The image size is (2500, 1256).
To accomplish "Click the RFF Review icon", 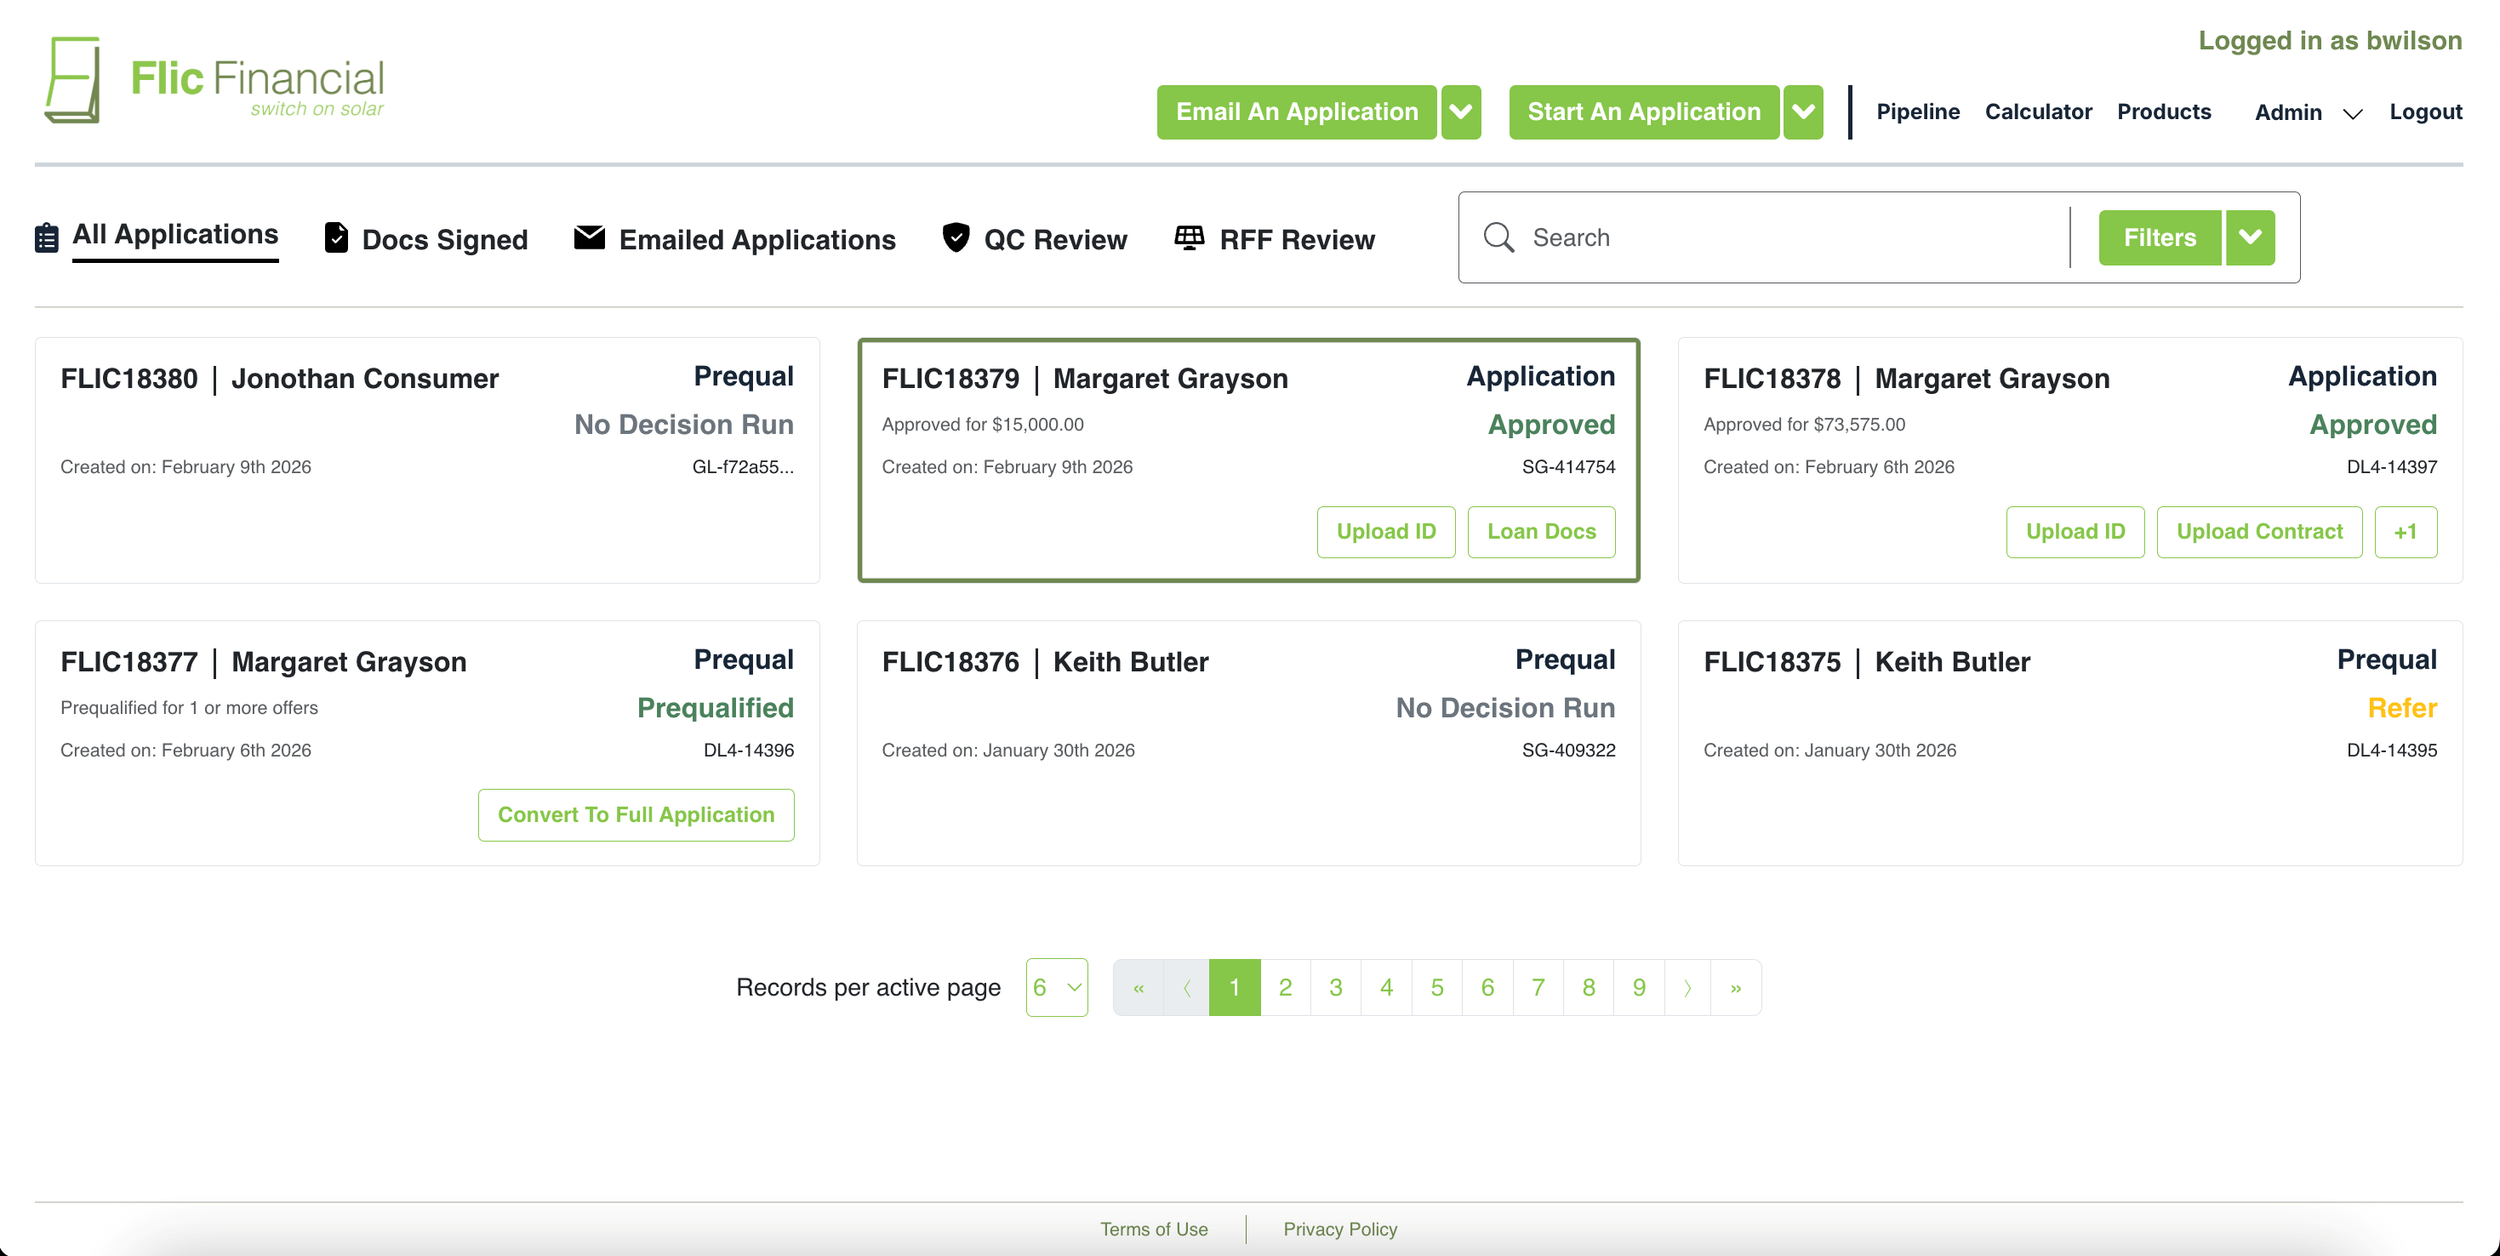I will [x=1189, y=238].
